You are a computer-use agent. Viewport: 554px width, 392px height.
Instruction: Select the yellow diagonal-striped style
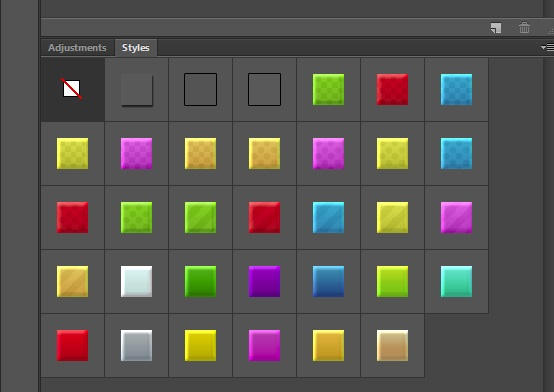(x=392, y=217)
